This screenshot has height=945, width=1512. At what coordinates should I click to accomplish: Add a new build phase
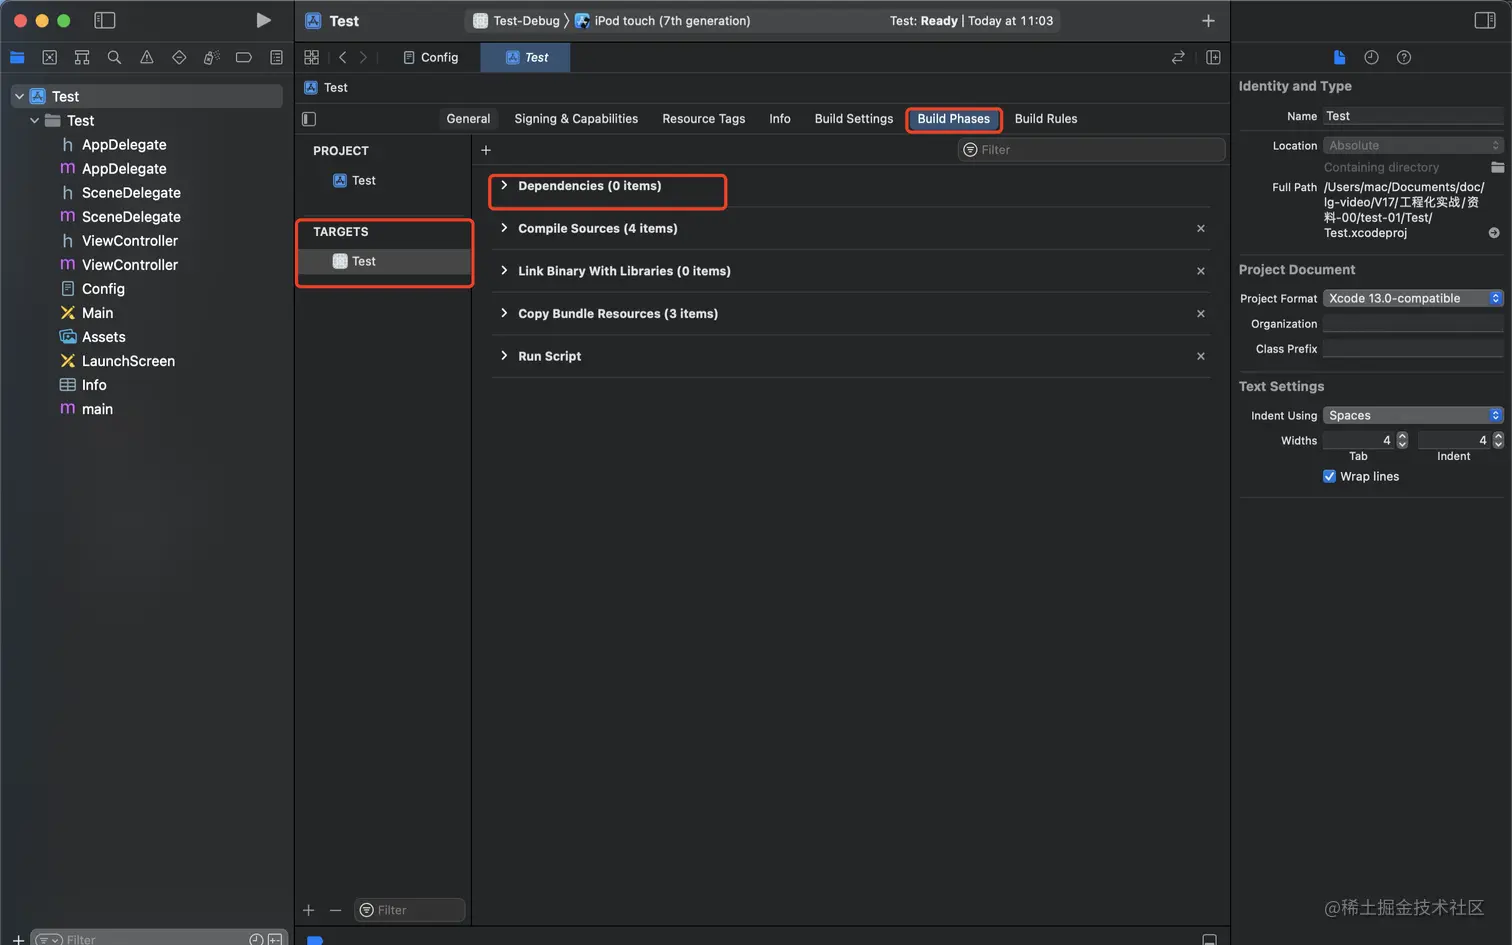pos(486,150)
